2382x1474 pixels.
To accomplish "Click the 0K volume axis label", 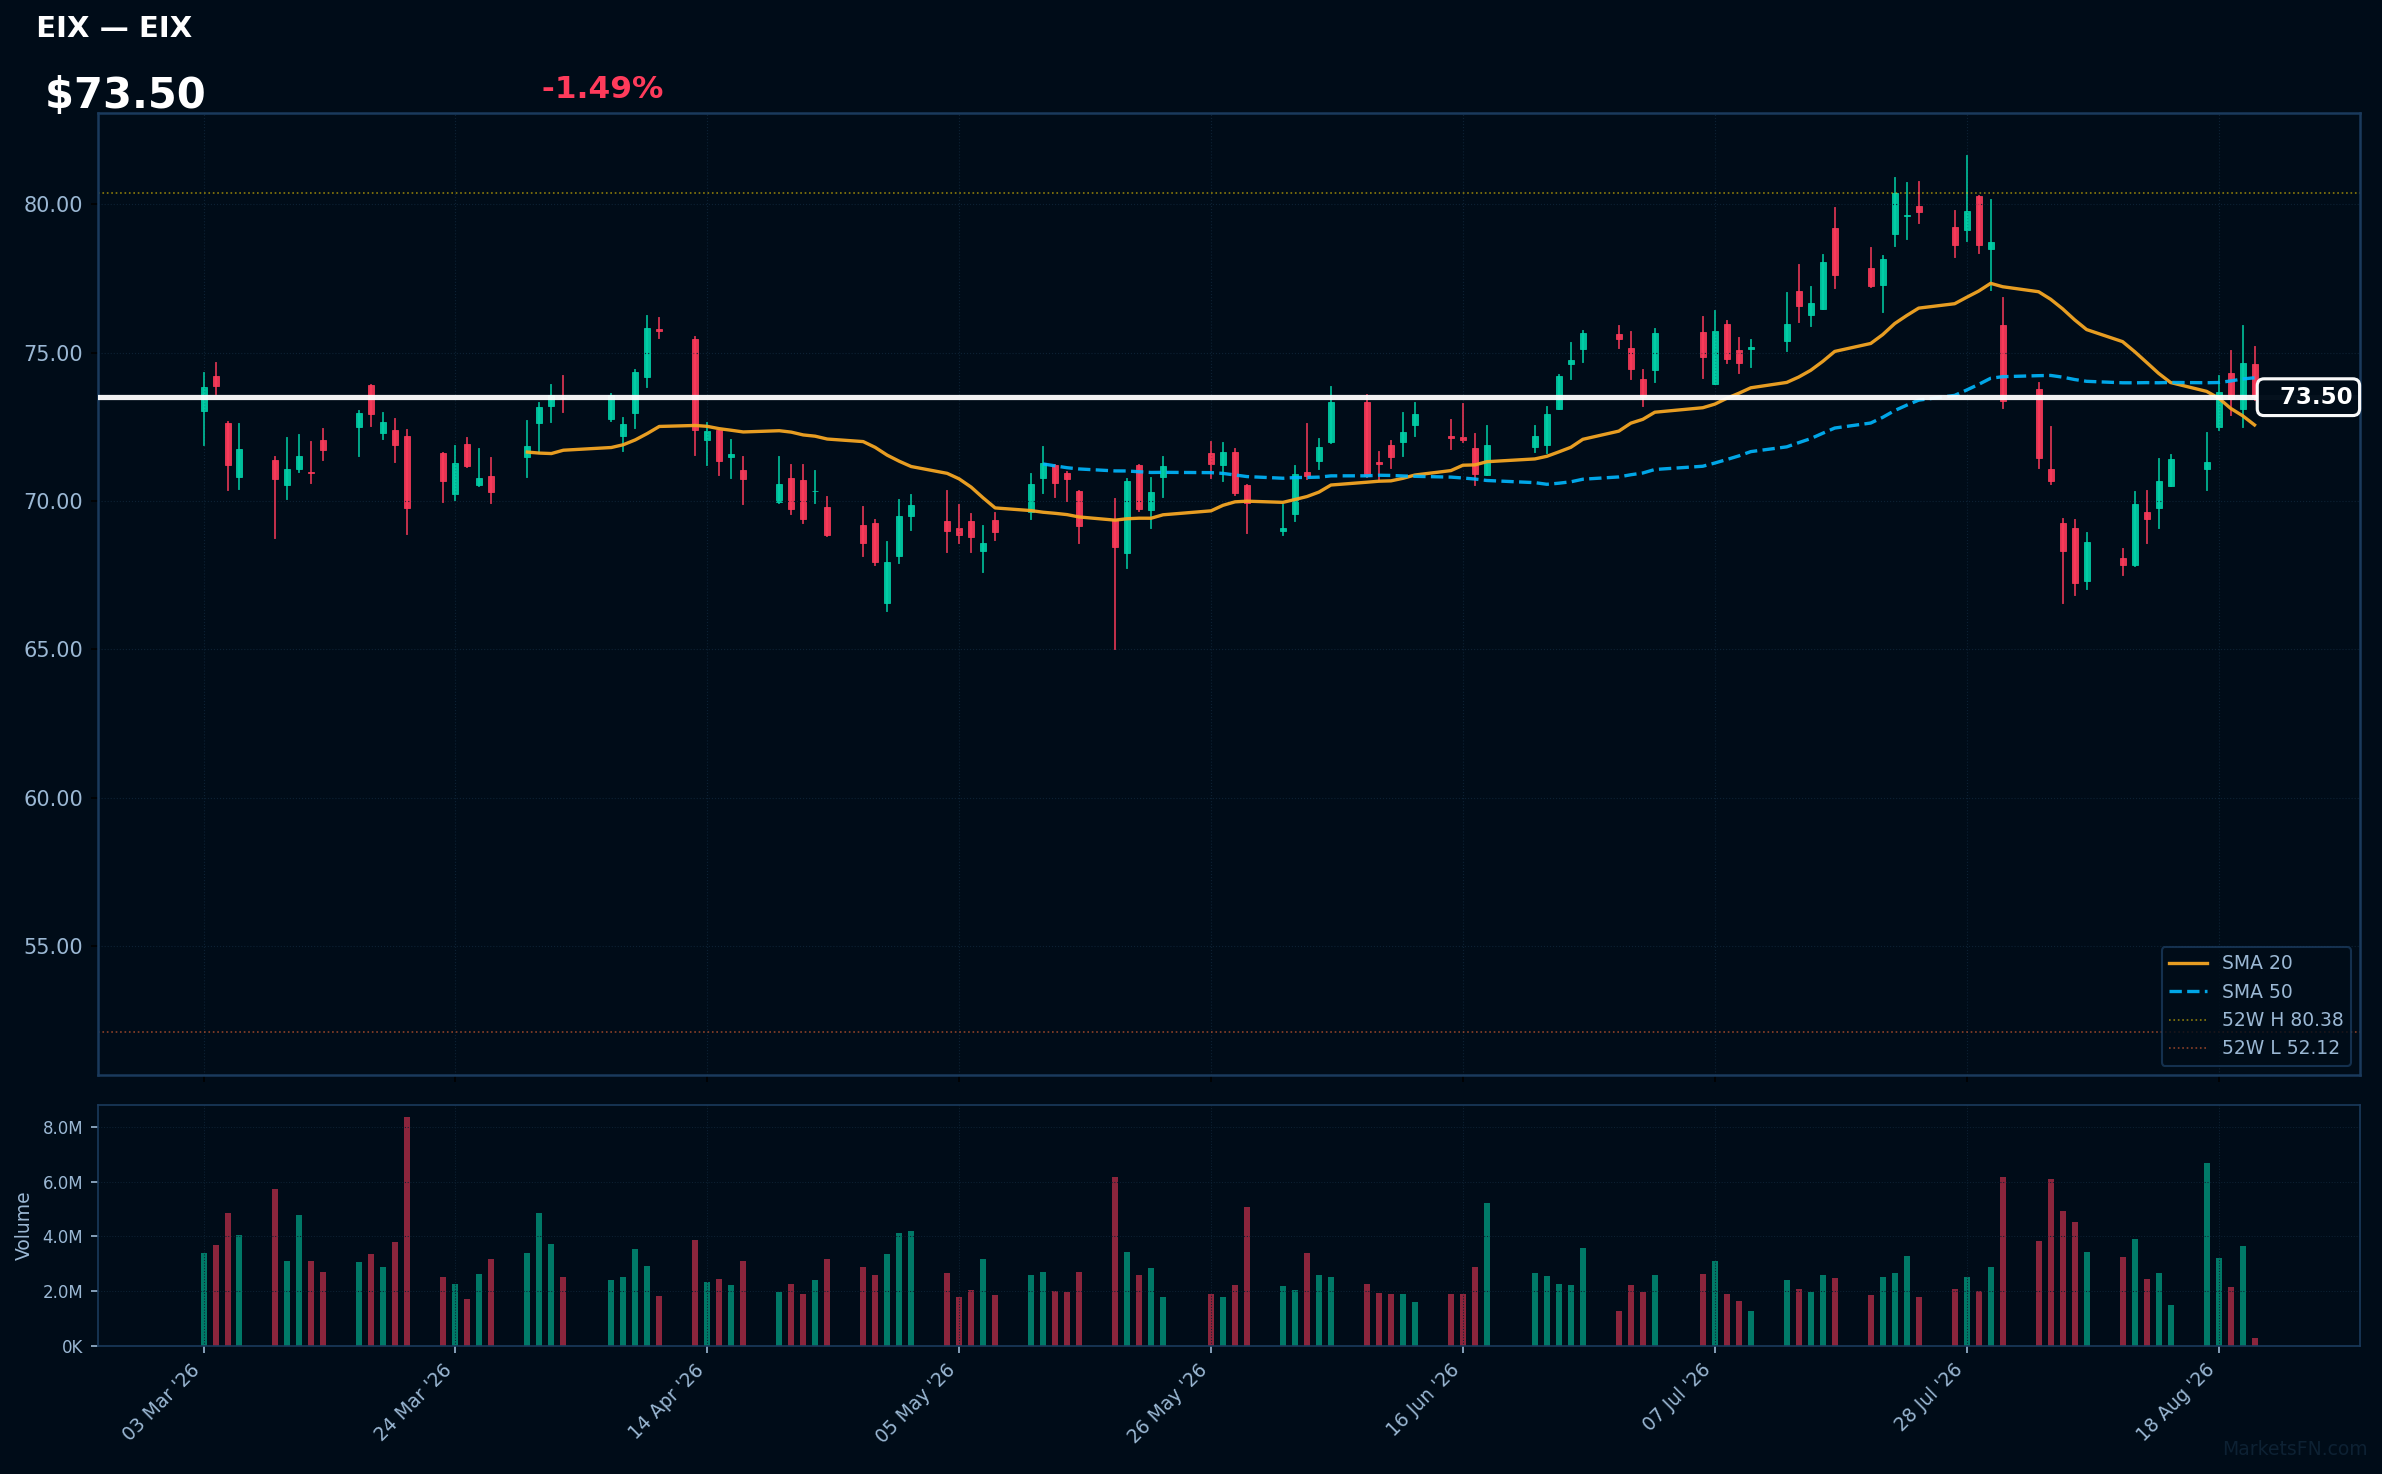I will 72,1347.
